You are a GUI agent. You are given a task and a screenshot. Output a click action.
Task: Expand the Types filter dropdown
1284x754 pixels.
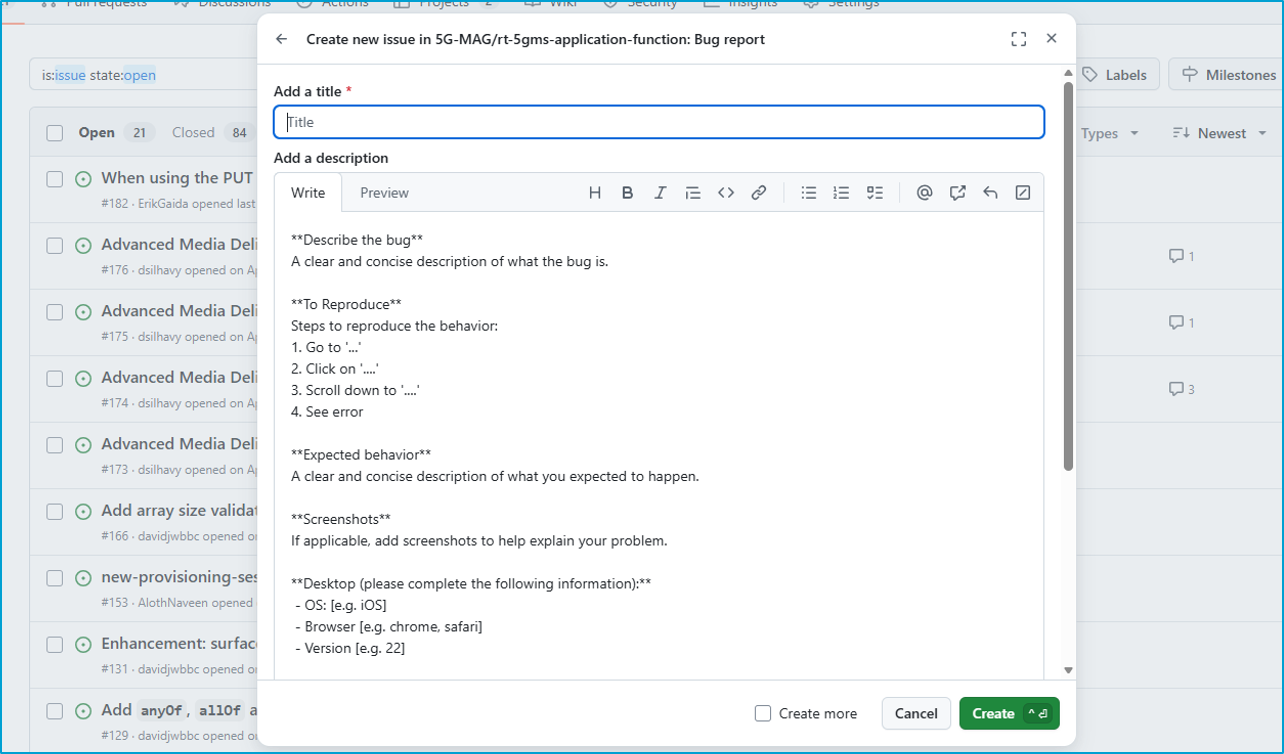(1110, 133)
